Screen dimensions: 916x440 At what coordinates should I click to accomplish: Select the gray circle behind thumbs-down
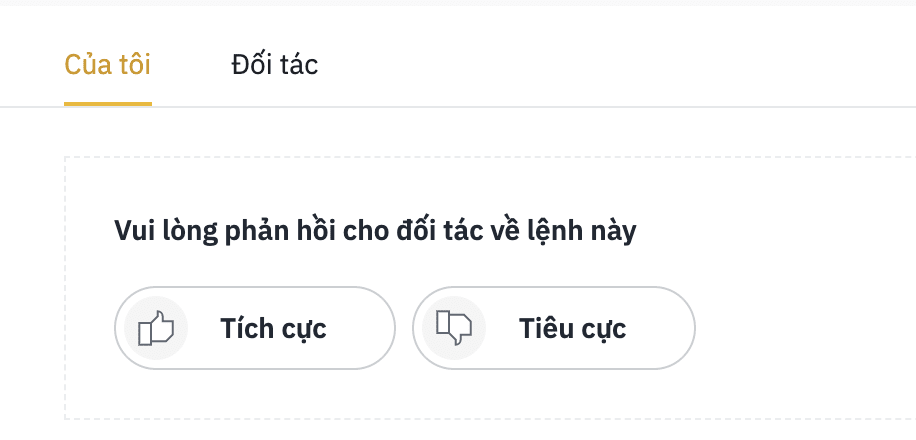coord(454,328)
